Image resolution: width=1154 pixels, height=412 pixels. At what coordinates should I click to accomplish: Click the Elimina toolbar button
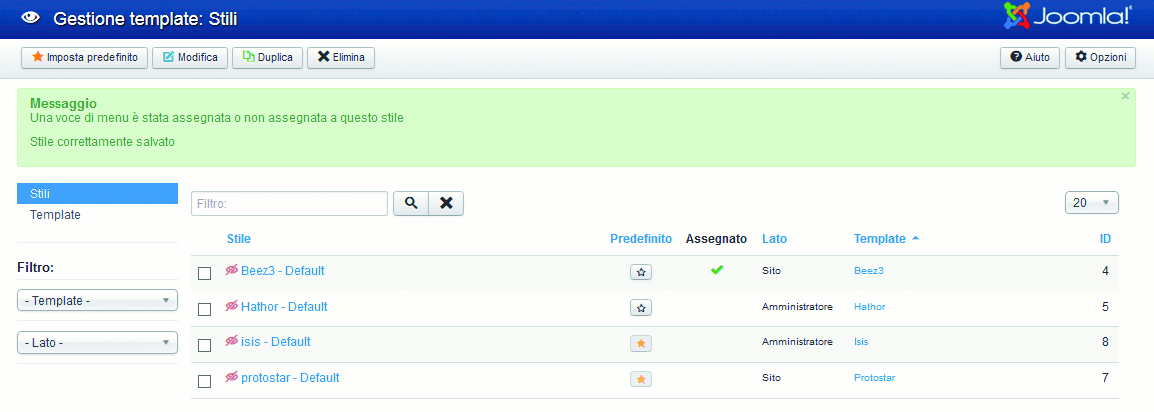coord(341,57)
